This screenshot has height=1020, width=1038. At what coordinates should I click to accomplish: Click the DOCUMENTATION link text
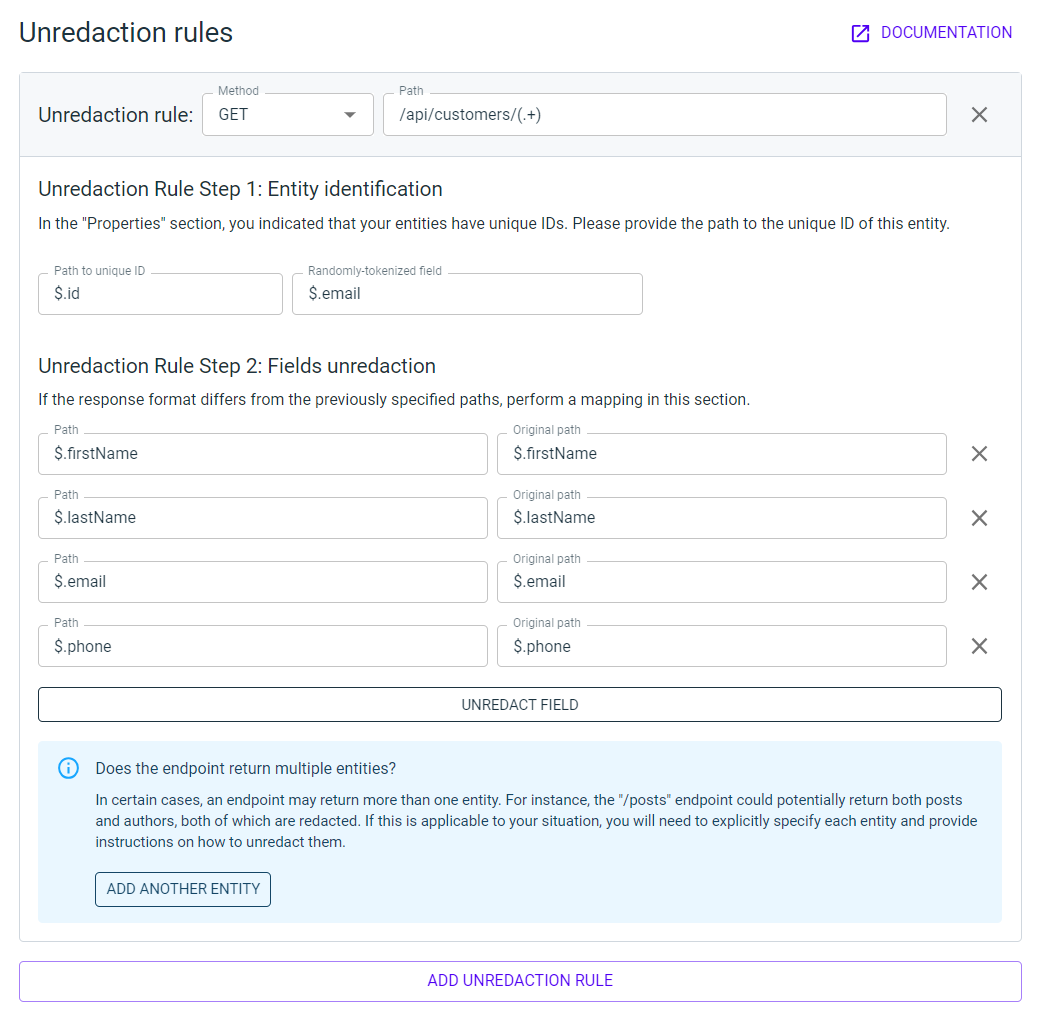tap(946, 33)
